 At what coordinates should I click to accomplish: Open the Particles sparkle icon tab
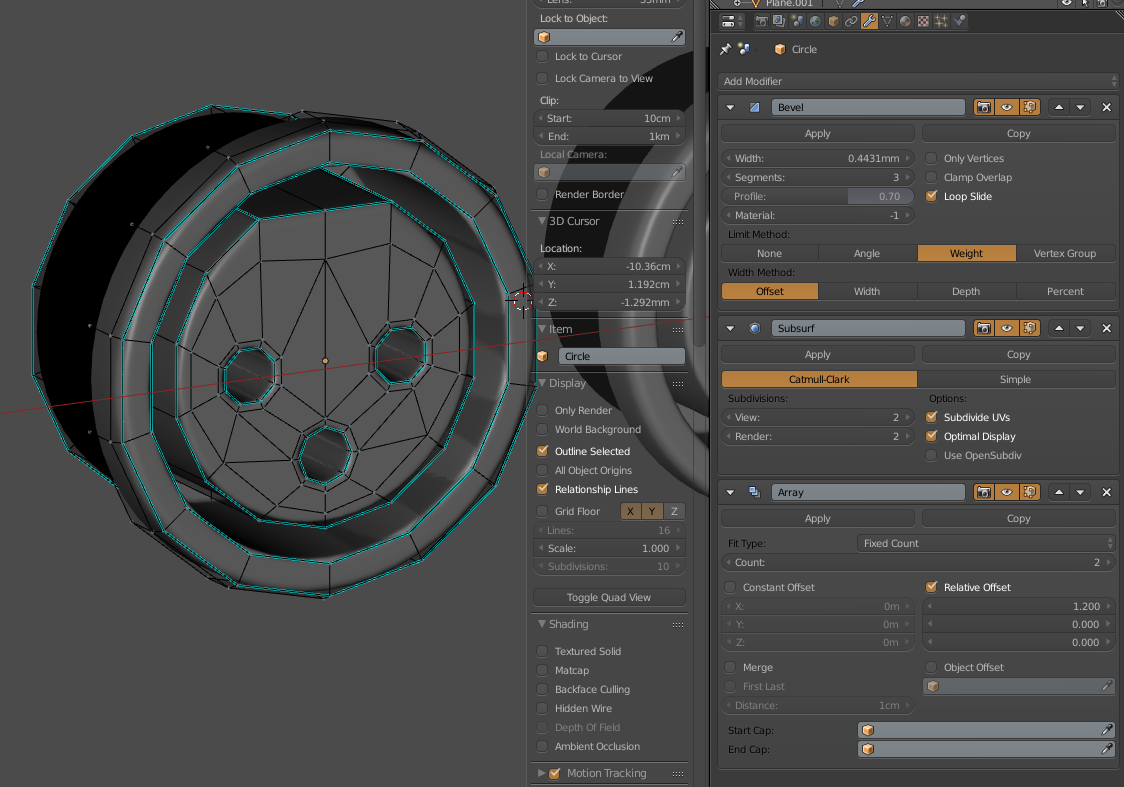point(941,22)
